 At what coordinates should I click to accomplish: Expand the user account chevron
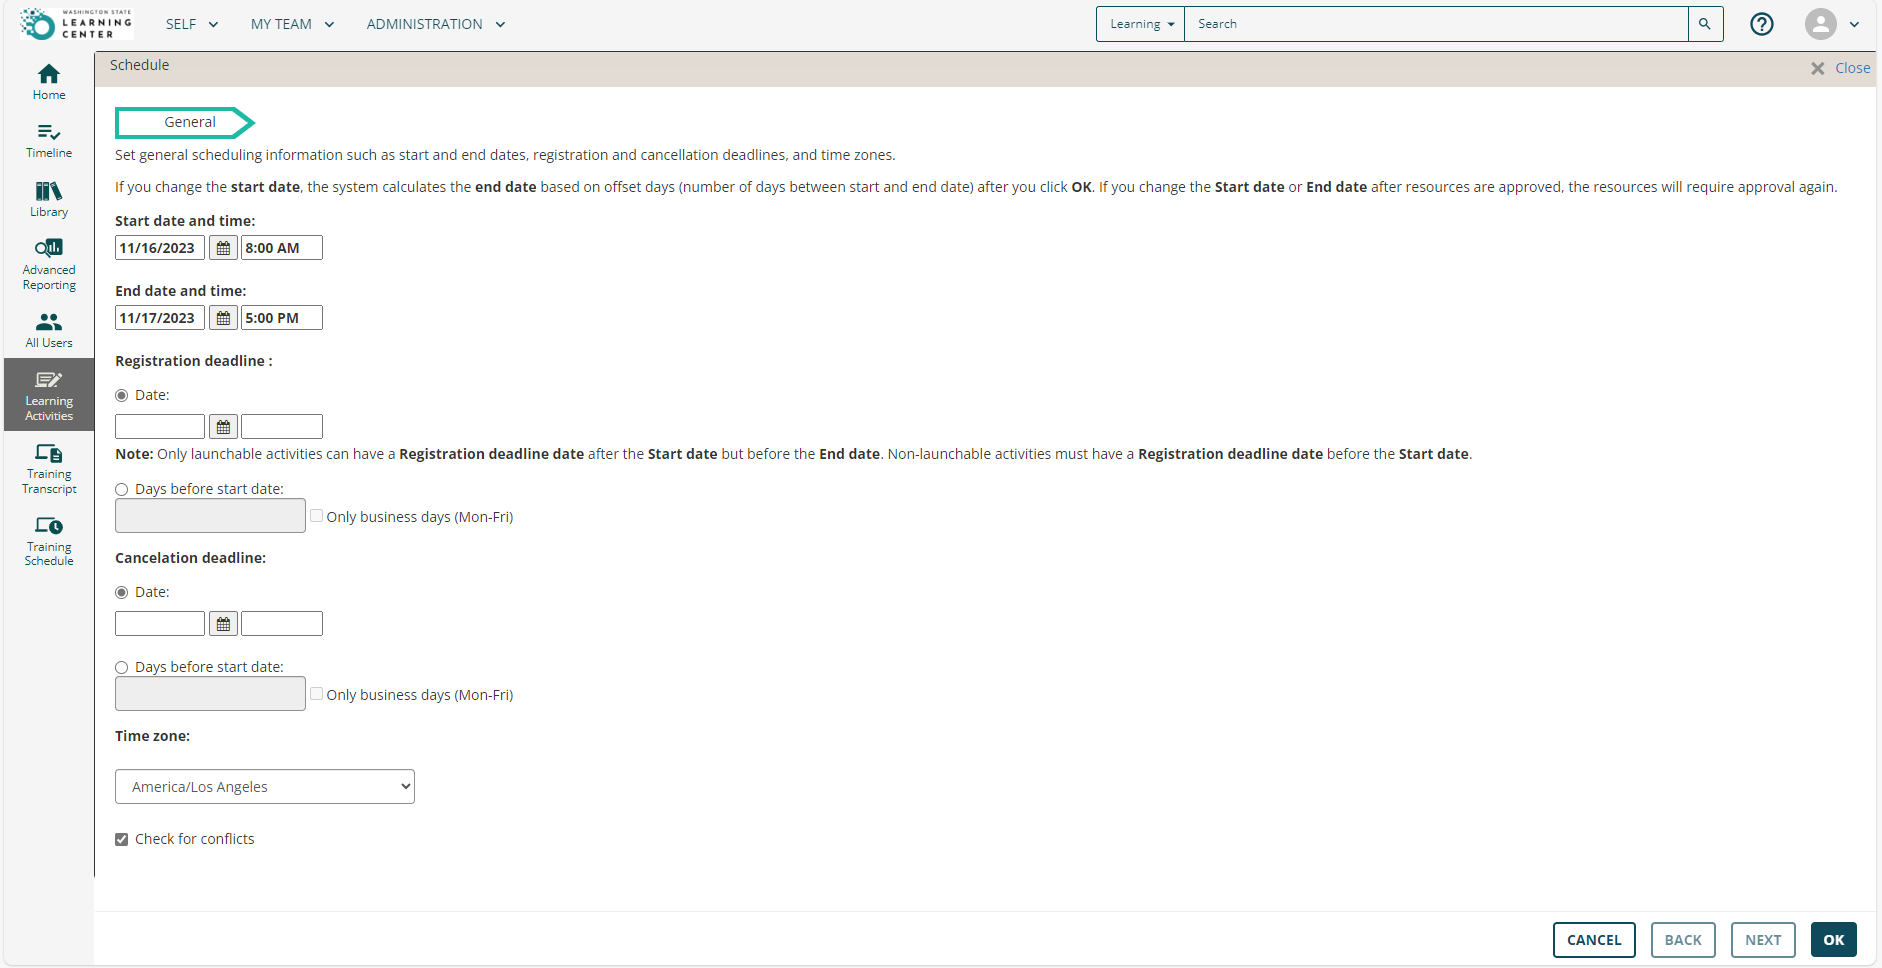[1855, 25]
